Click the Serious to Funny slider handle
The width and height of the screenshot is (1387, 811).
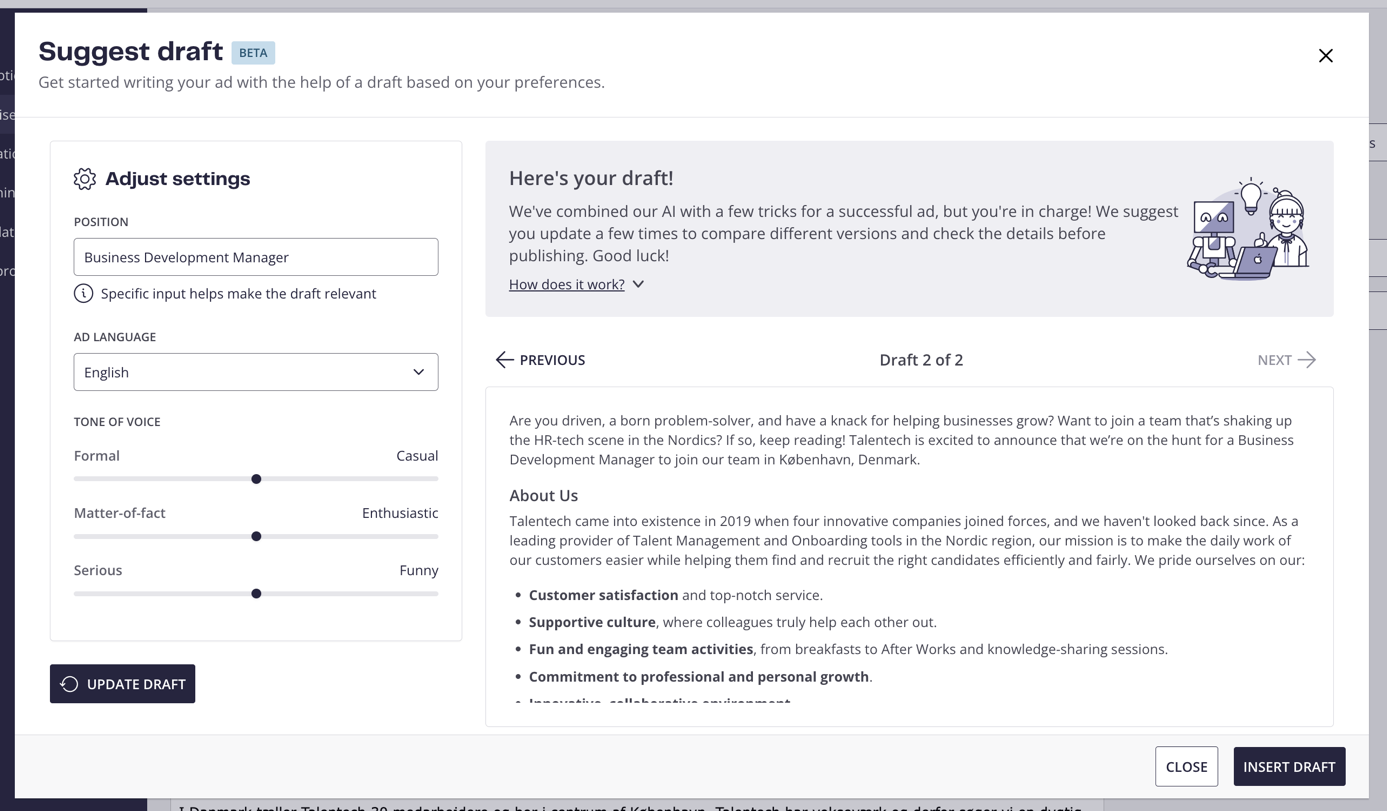tap(256, 594)
